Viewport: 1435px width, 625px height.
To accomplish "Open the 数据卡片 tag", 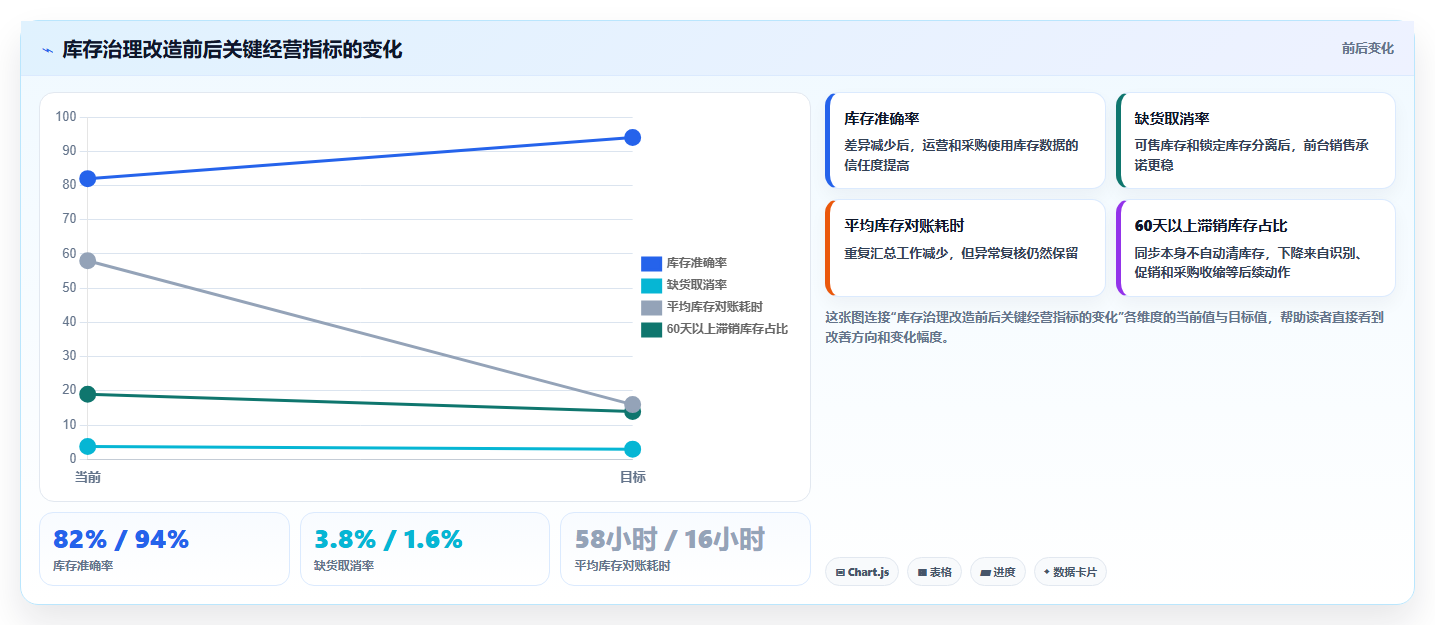I will 1070,572.
